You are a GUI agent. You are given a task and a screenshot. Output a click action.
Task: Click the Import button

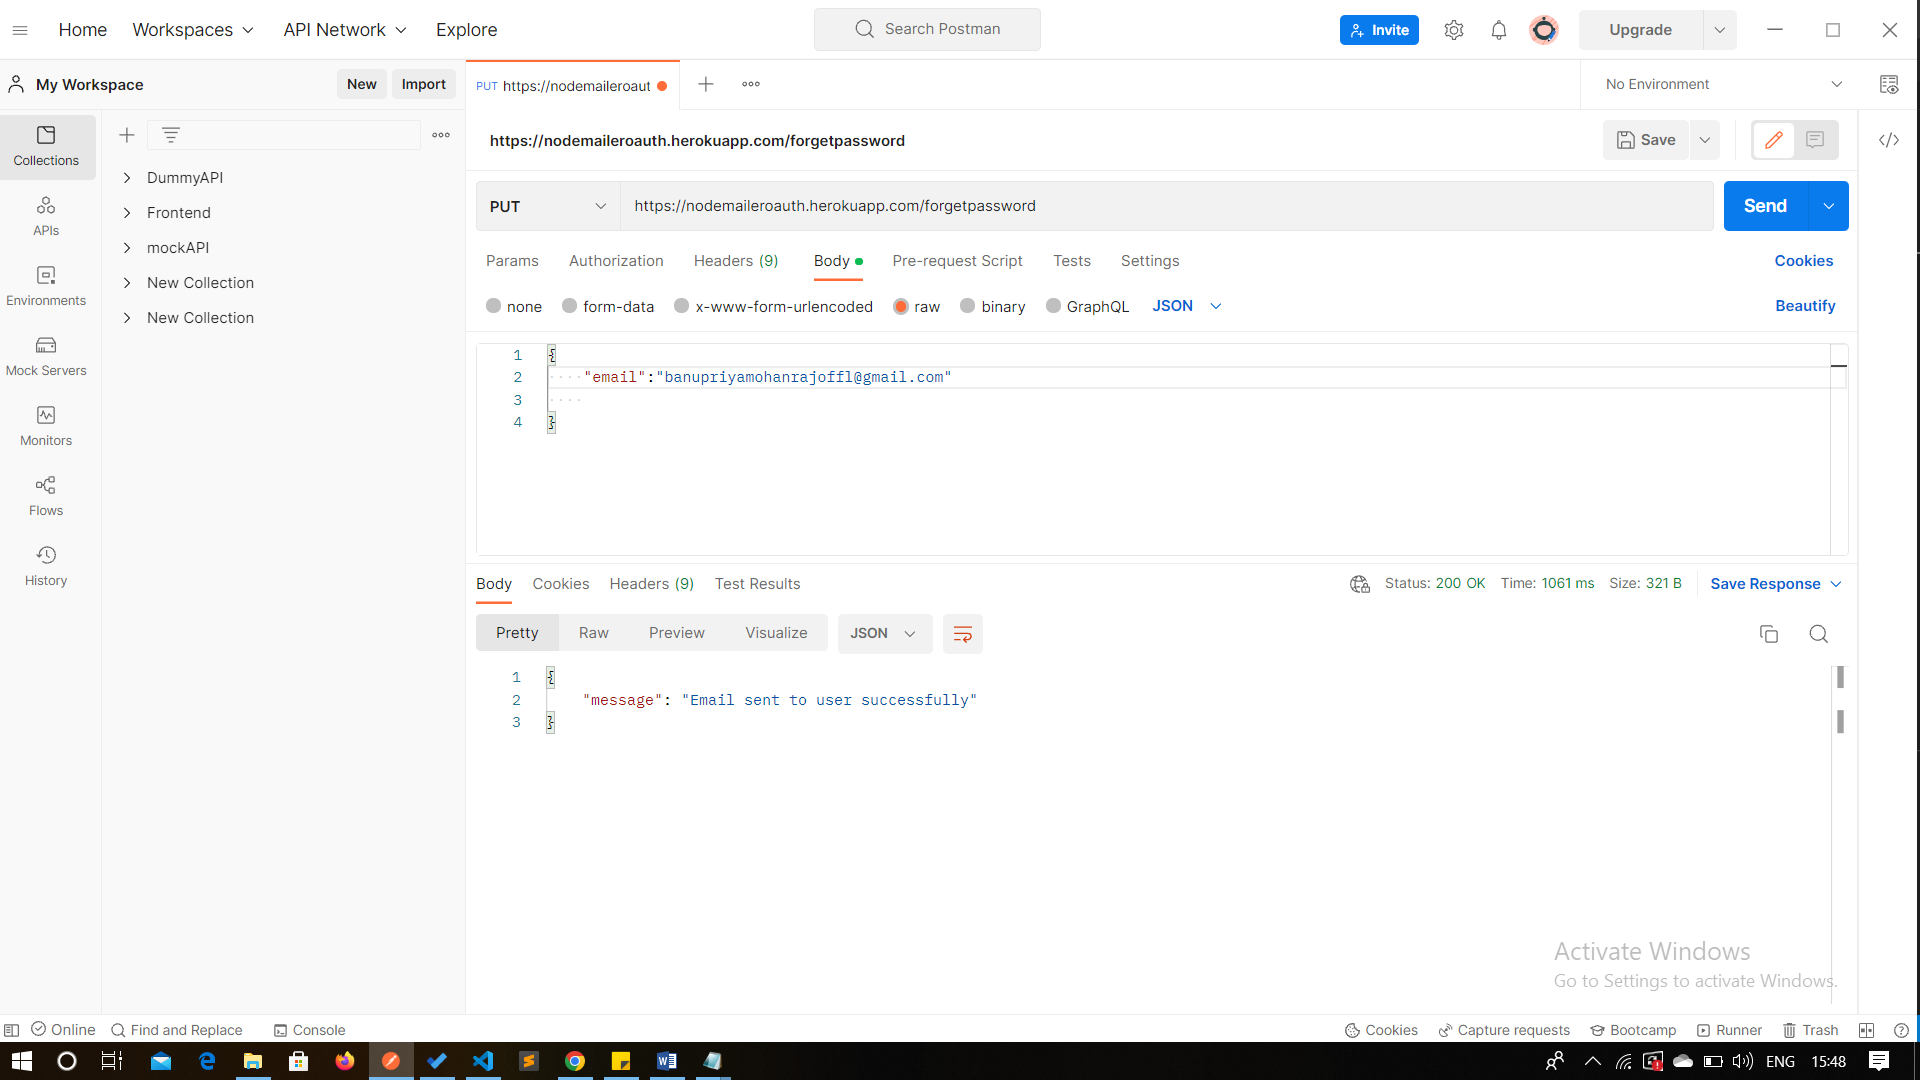tap(424, 84)
